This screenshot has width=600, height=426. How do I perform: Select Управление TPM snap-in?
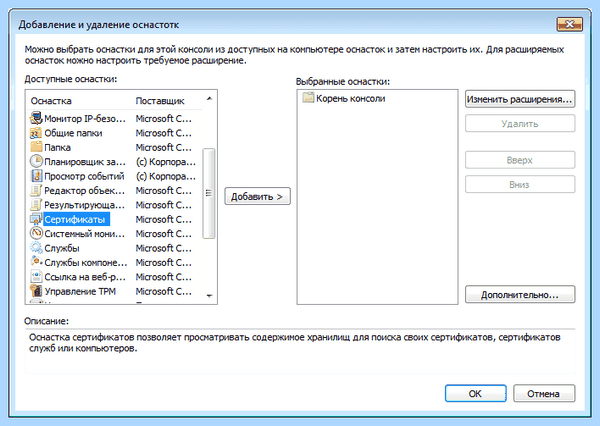click(80, 291)
